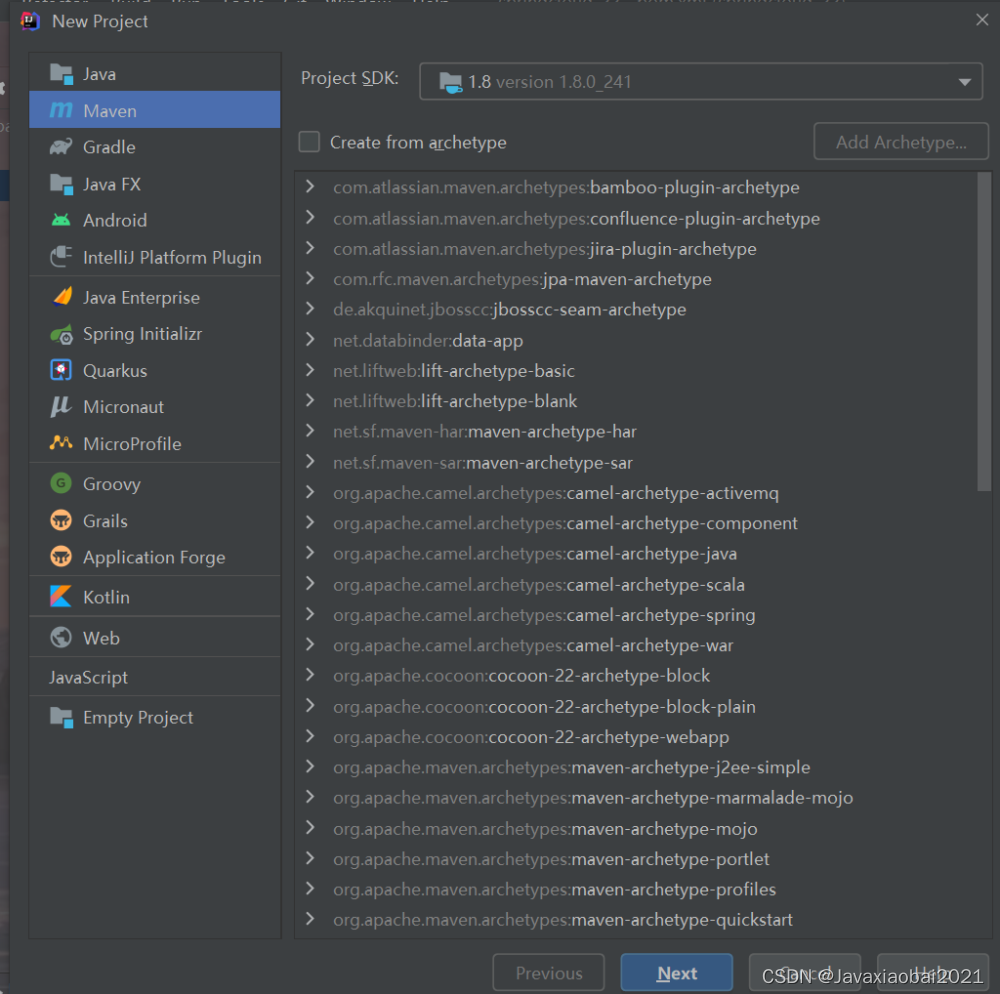Viewport: 1000px width, 994px height.
Task: Click the Kotlin K icon
Action: click(x=61, y=597)
